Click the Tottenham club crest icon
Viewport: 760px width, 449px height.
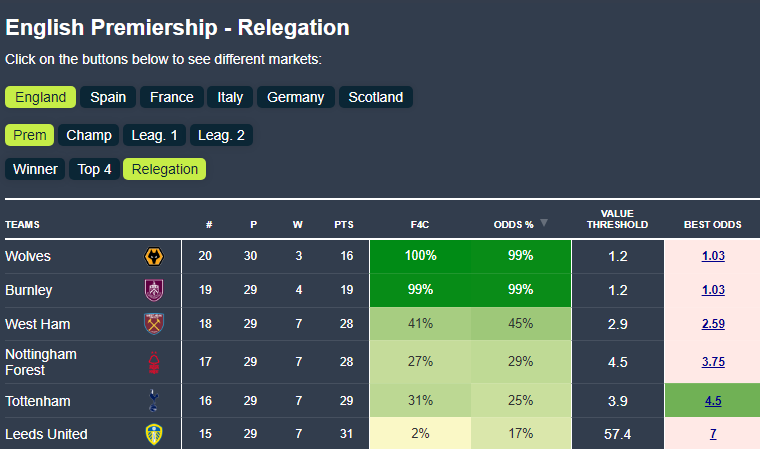[x=154, y=400]
